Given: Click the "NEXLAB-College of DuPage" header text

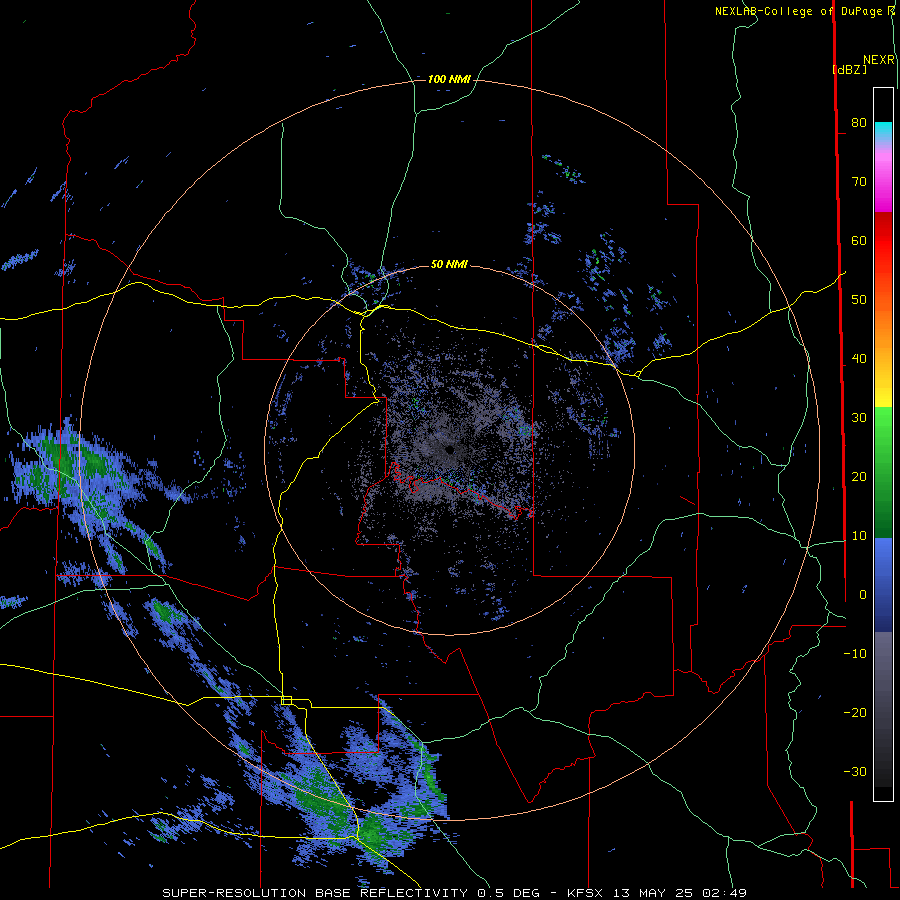Looking at the screenshot, I should click(800, 11).
